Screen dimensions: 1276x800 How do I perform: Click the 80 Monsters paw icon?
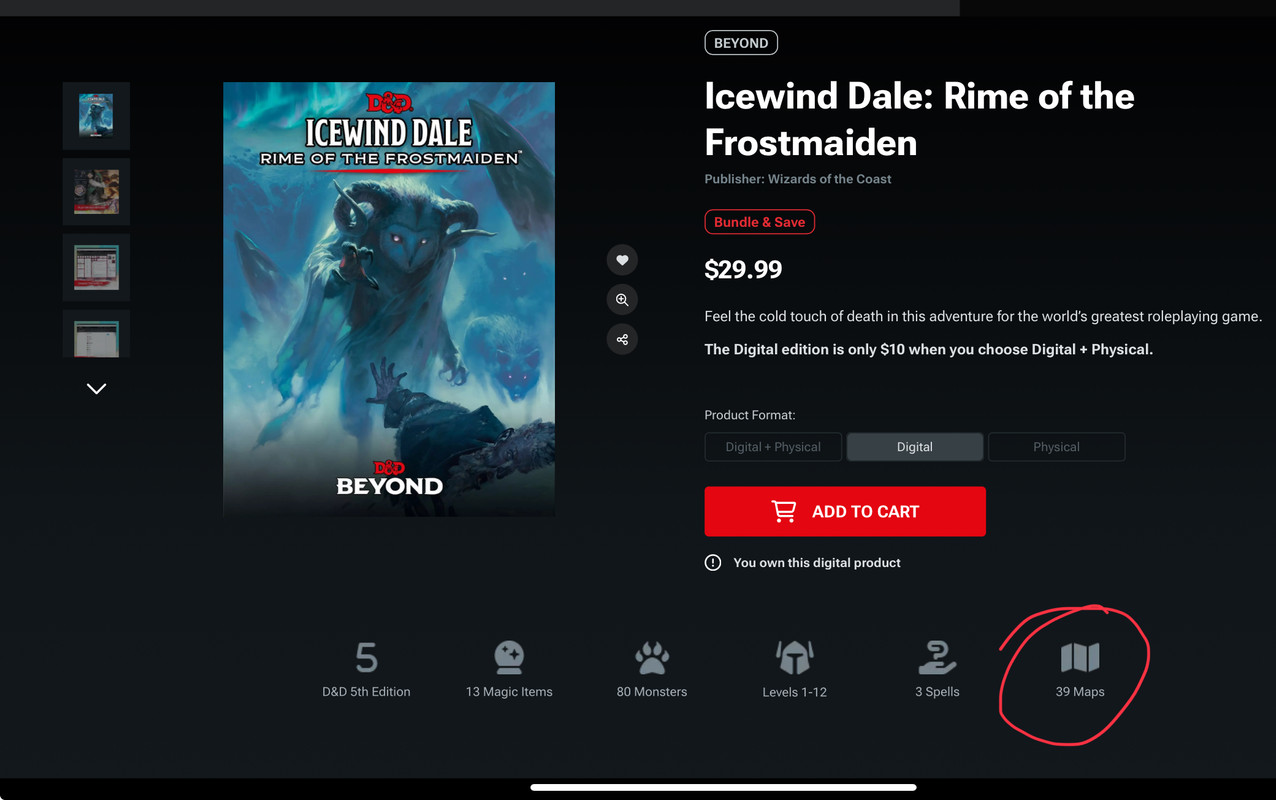[x=652, y=658]
